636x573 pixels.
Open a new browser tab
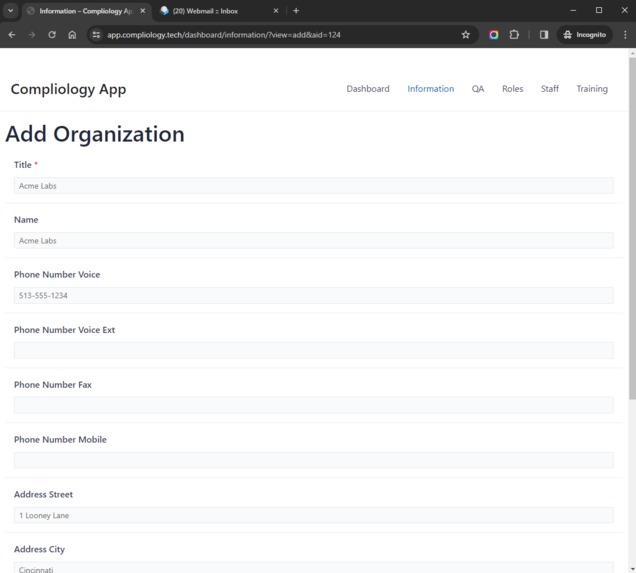(x=296, y=11)
